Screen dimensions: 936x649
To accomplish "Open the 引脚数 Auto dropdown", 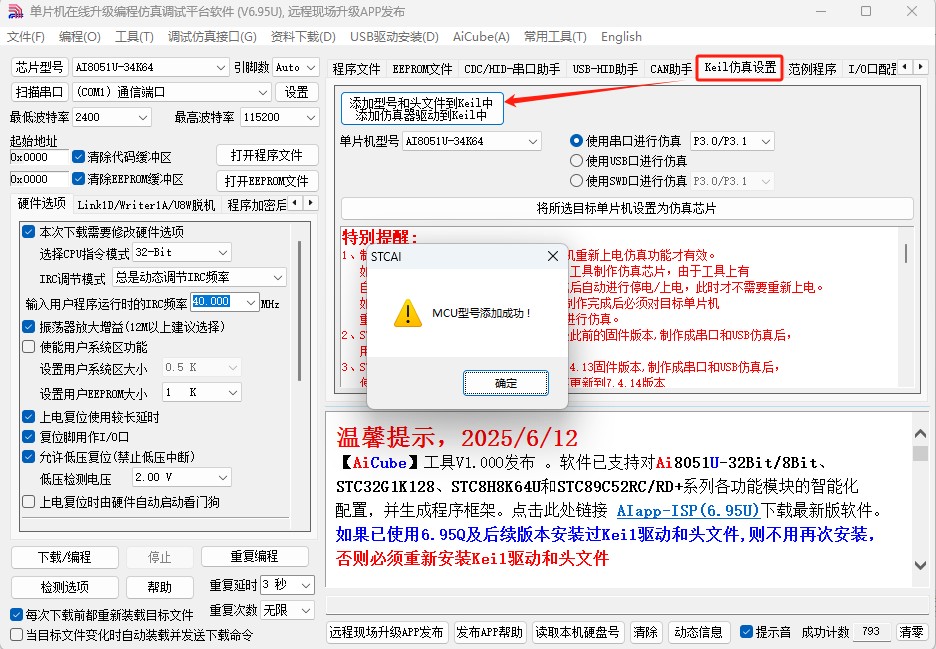I will pos(311,67).
